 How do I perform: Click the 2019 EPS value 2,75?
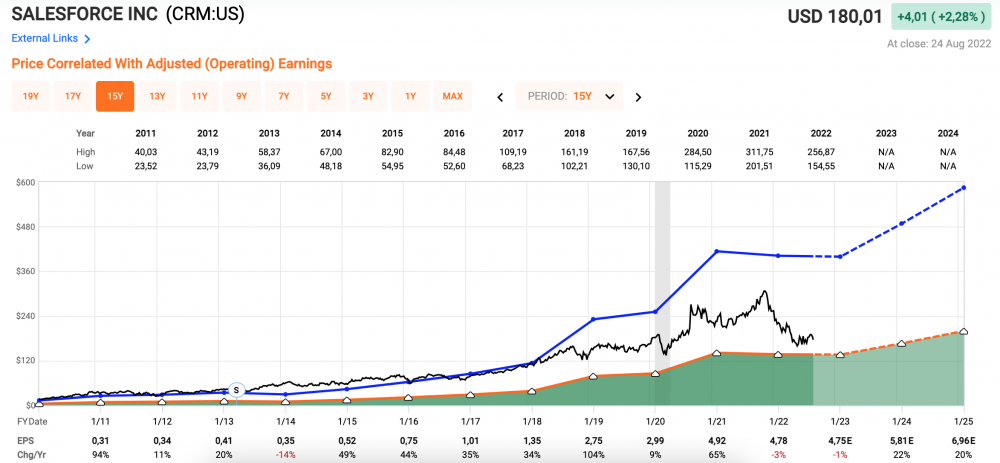tap(594, 439)
